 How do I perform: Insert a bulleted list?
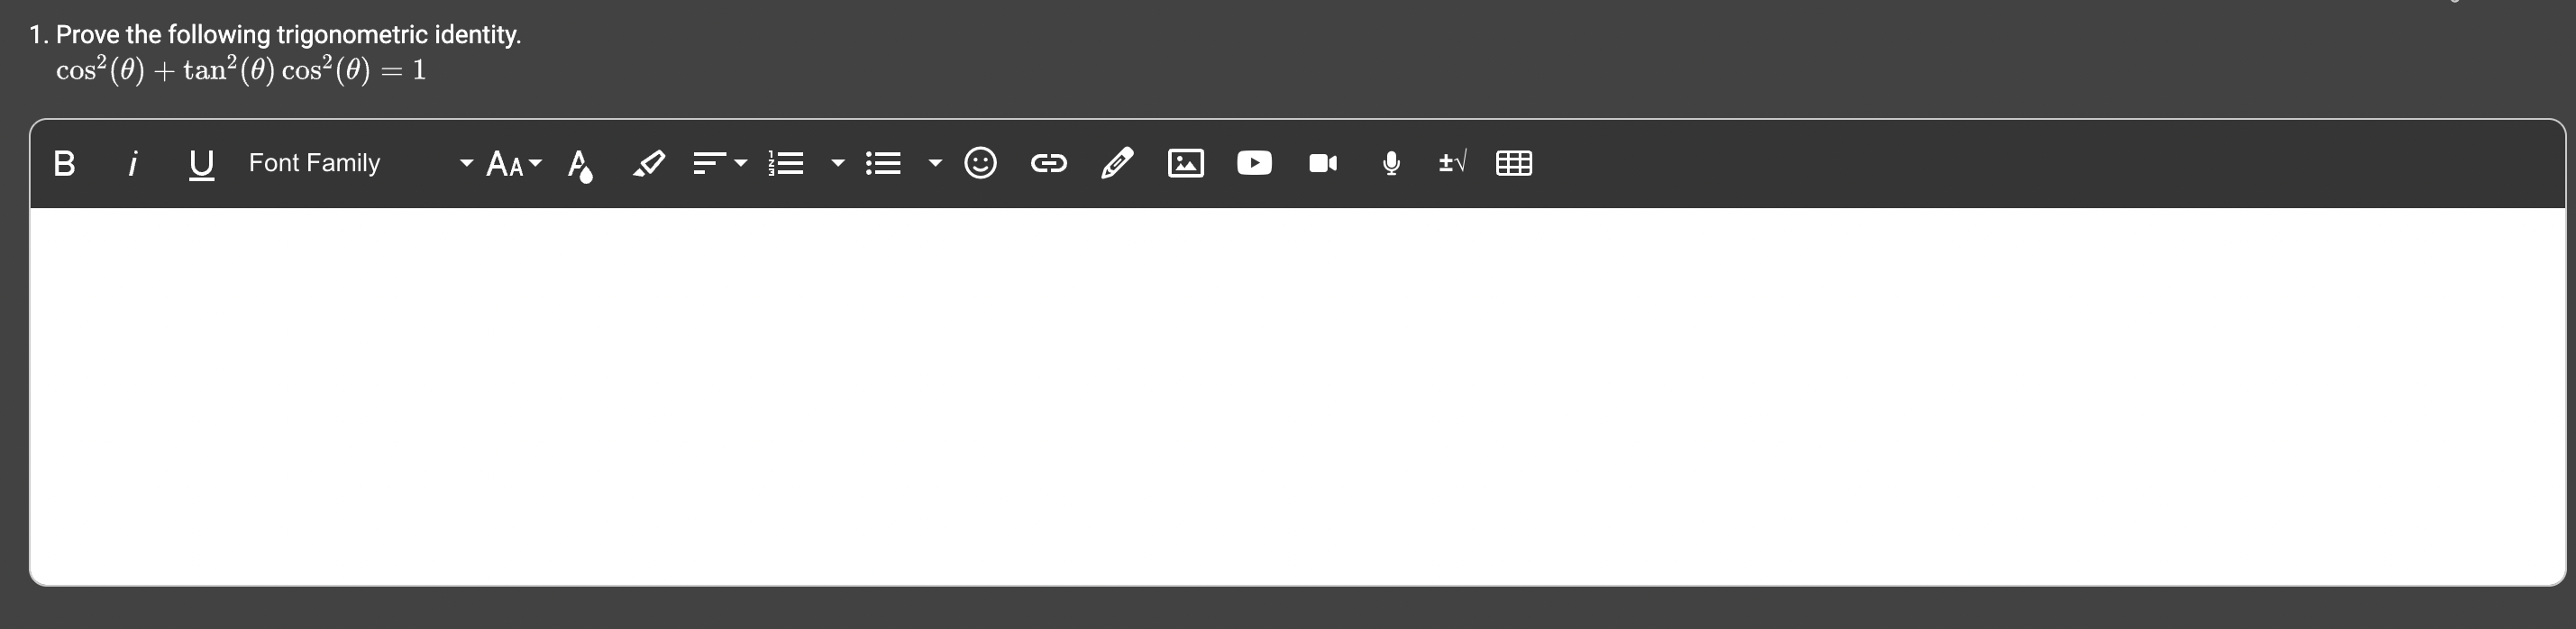883,163
